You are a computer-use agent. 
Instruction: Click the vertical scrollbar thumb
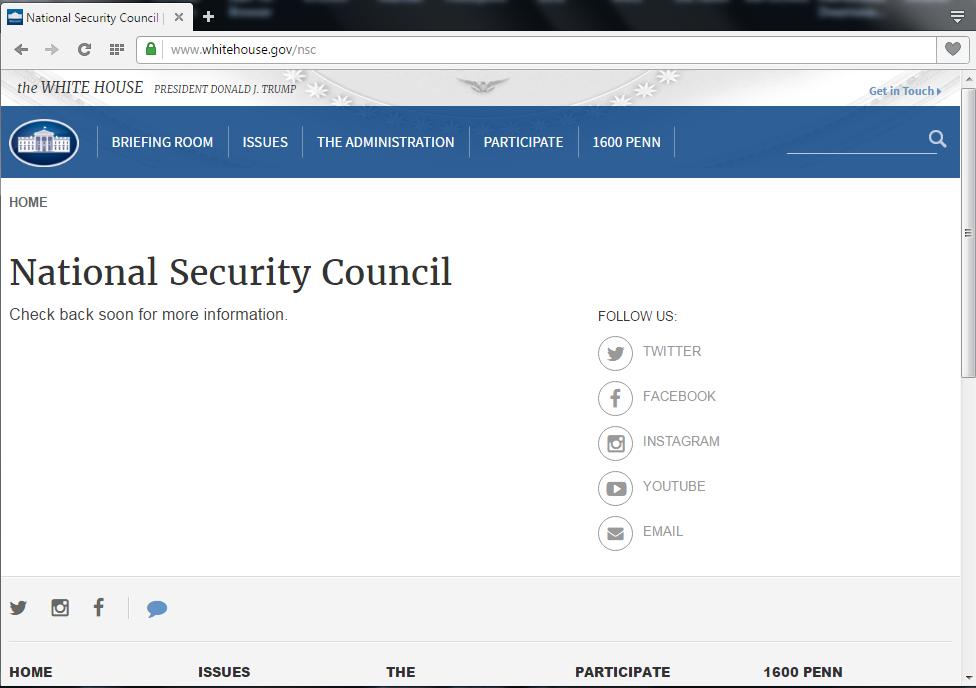(x=968, y=232)
